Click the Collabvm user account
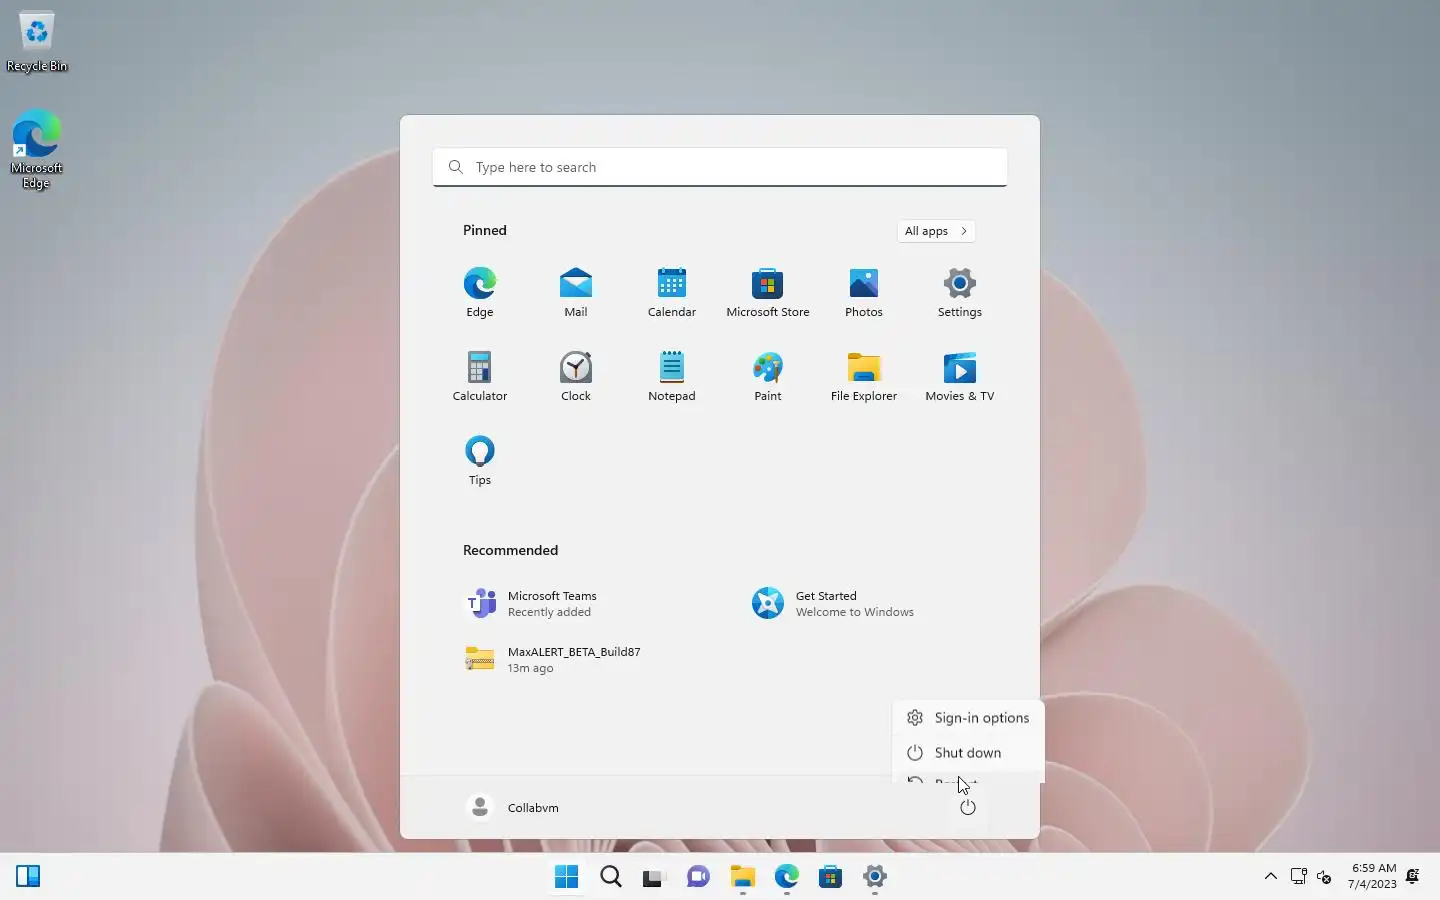 (x=514, y=807)
